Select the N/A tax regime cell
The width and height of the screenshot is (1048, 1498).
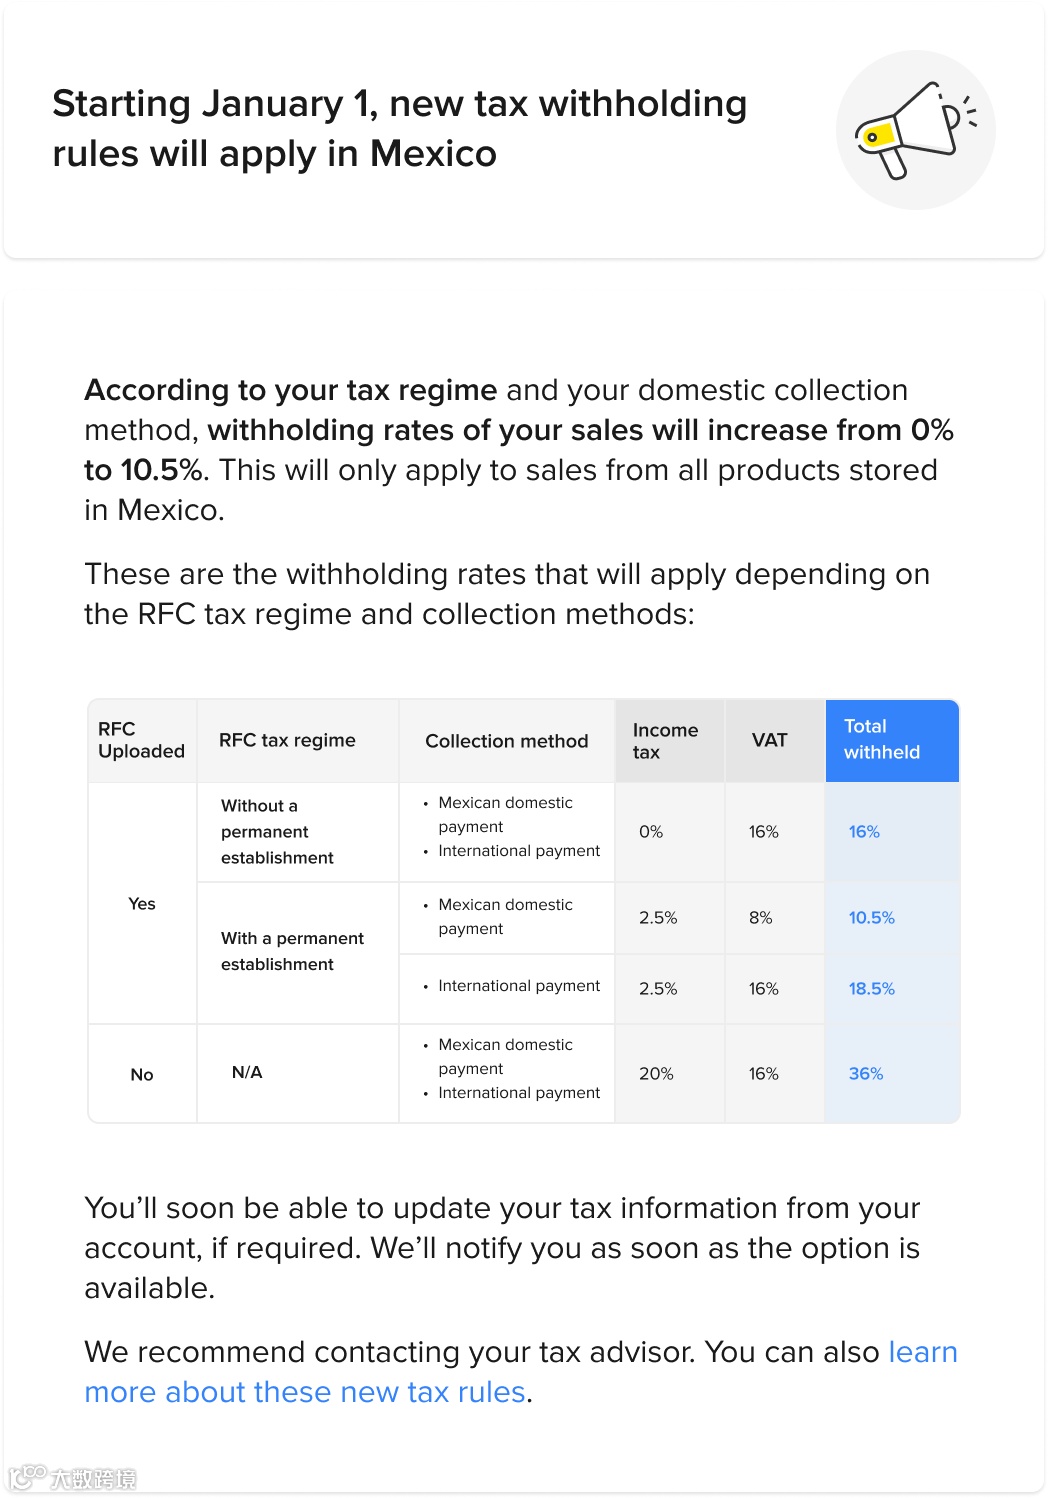point(247,1073)
